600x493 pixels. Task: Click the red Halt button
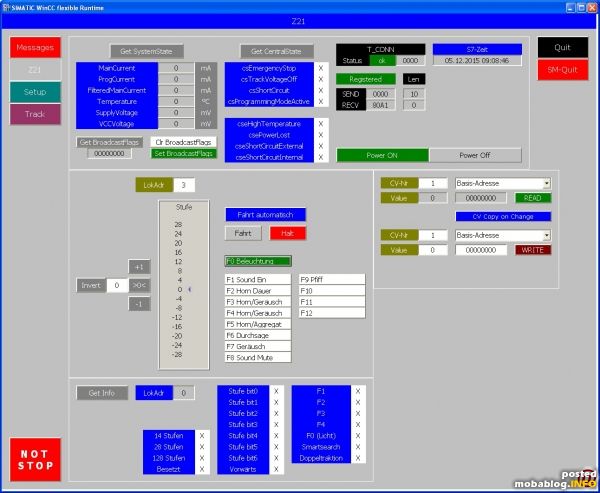point(288,233)
